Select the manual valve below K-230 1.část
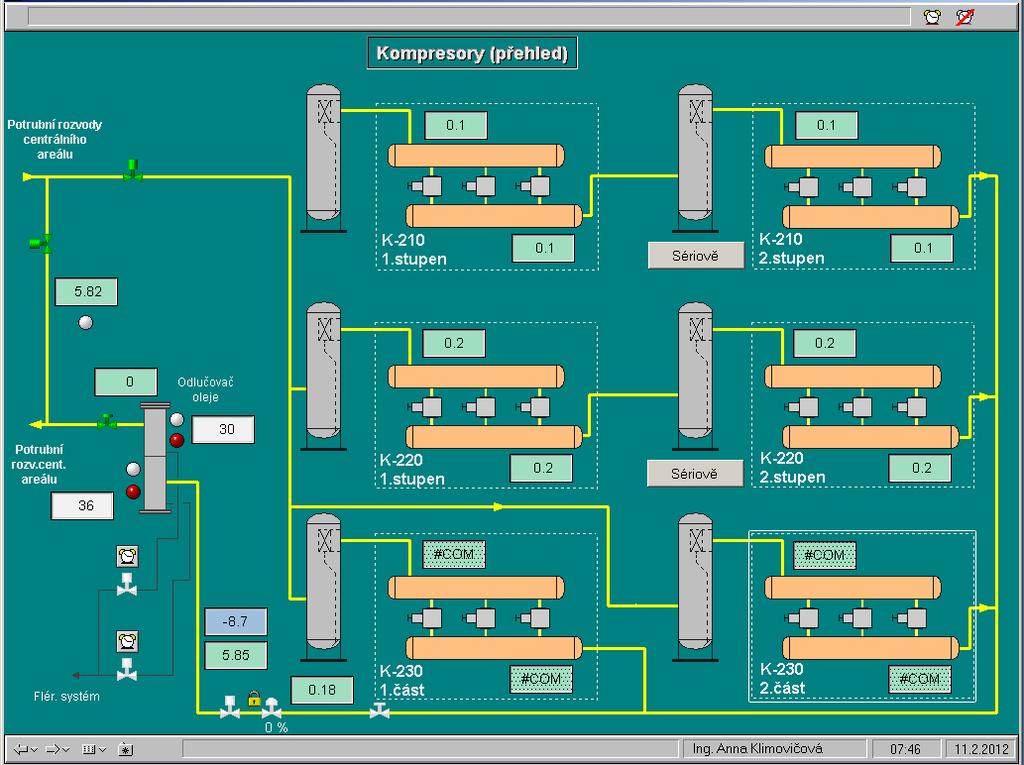The width and height of the screenshot is (1024, 765). 379,710
